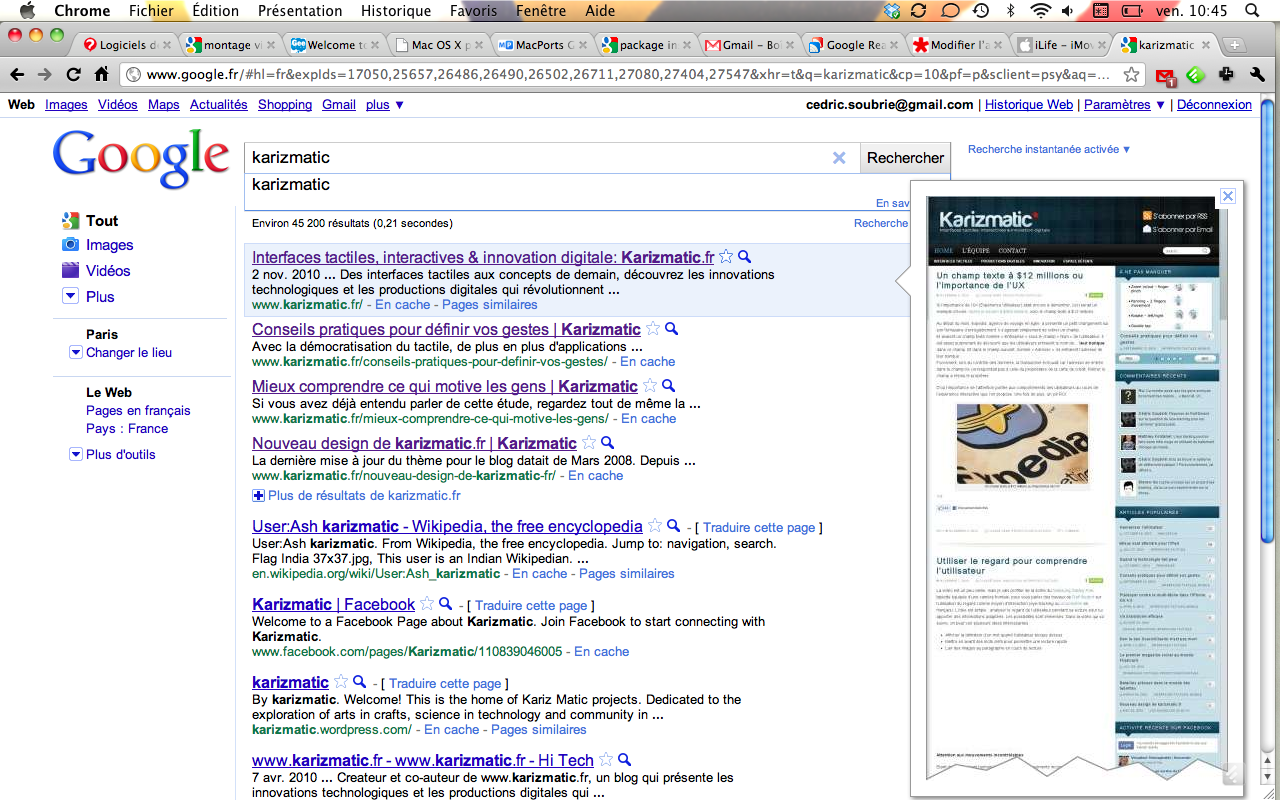Preview 'Nouveau design' result with magnifier
The image size is (1280, 800).
click(x=607, y=443)
